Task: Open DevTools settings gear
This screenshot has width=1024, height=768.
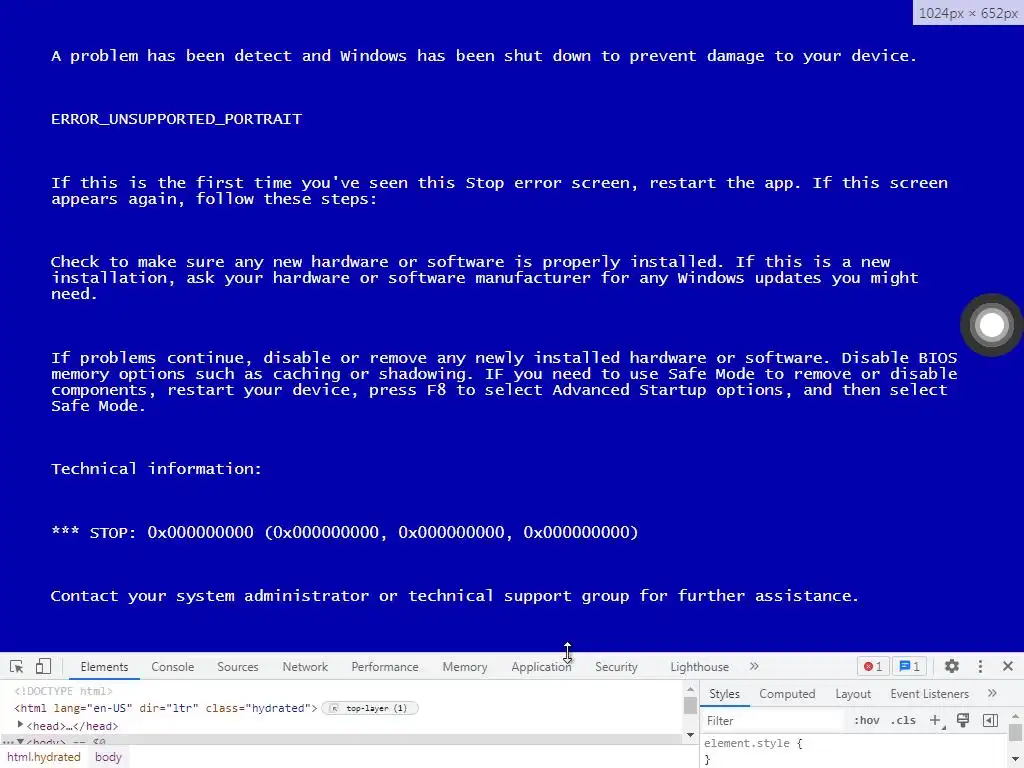Action: click(952, 666)
